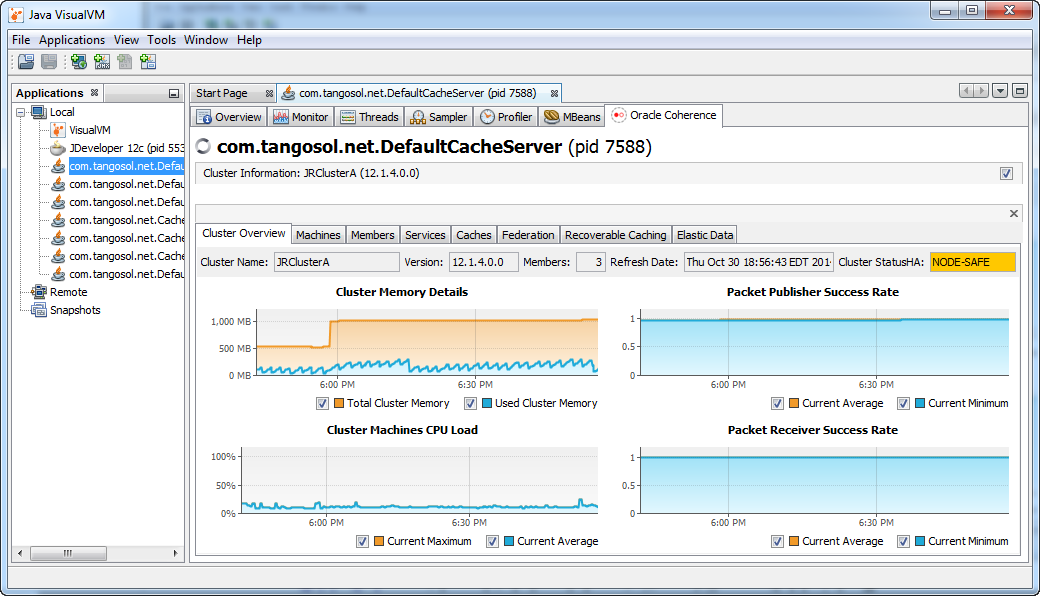This screenshot has height=596, width=1040.
Task: Click the Save toolbar icon
Action: pos(49,62)
